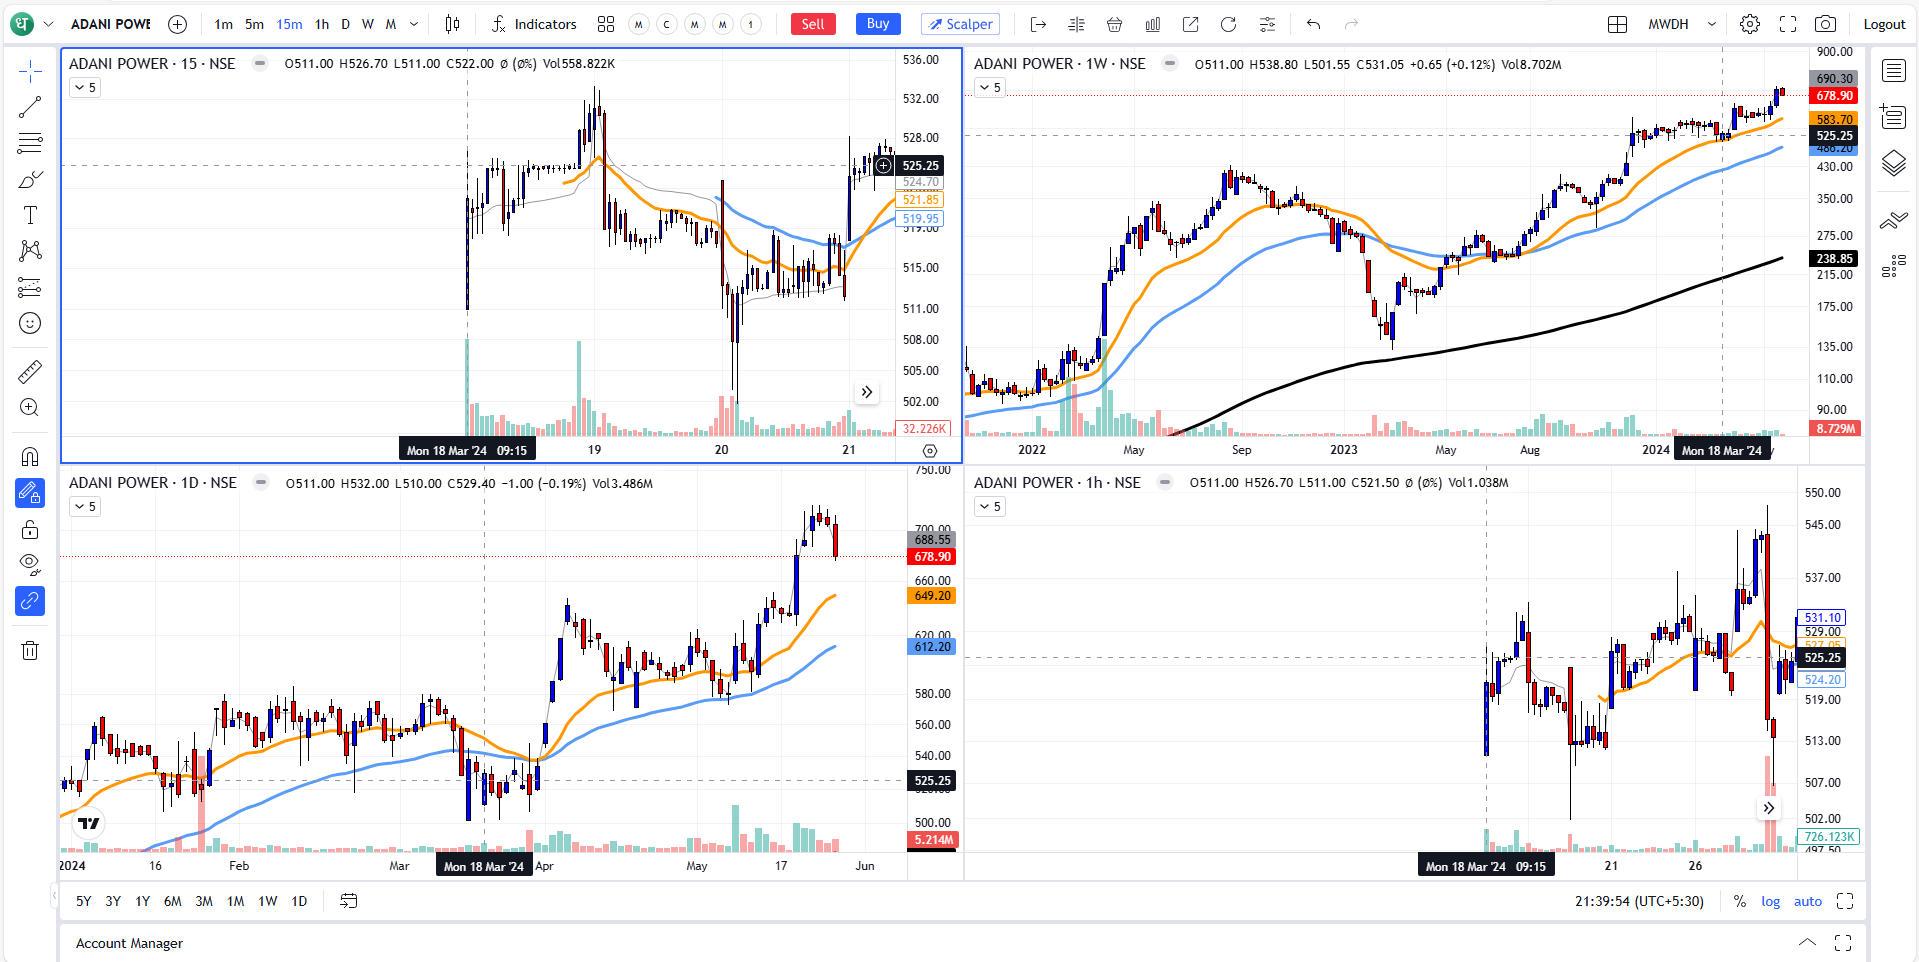Expand the time interval dropdown arrow
Screen dimensions: 1919x962
(x=414, y=24)
